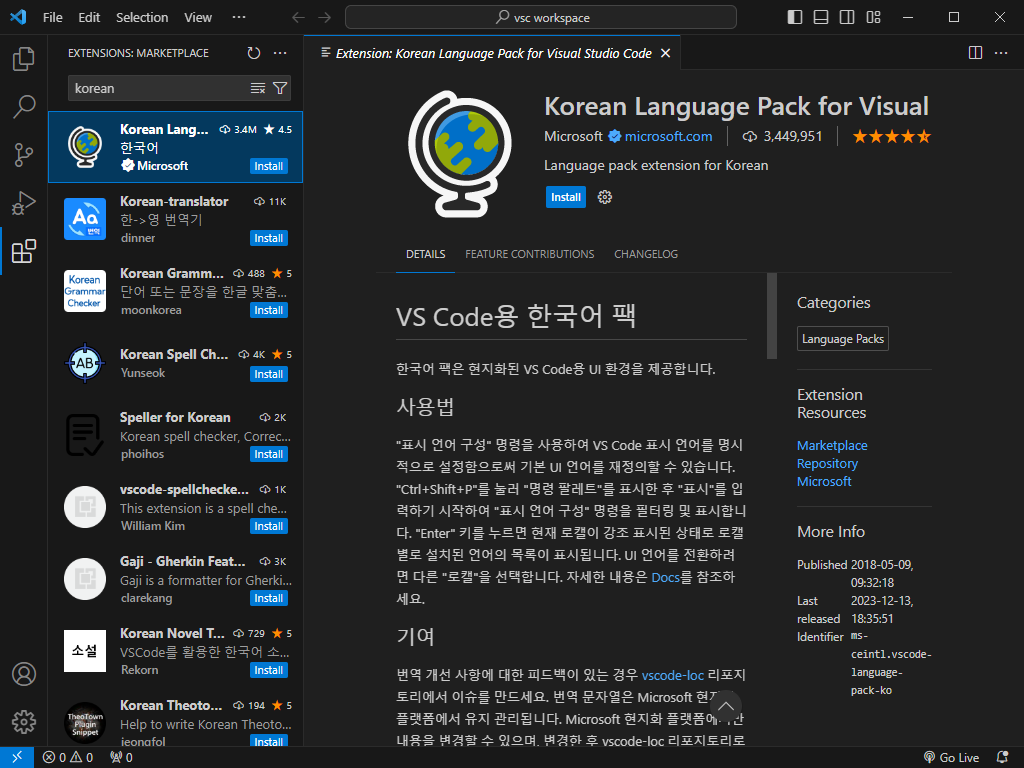Open the Microsoft resource link

(x=824, y=481)
